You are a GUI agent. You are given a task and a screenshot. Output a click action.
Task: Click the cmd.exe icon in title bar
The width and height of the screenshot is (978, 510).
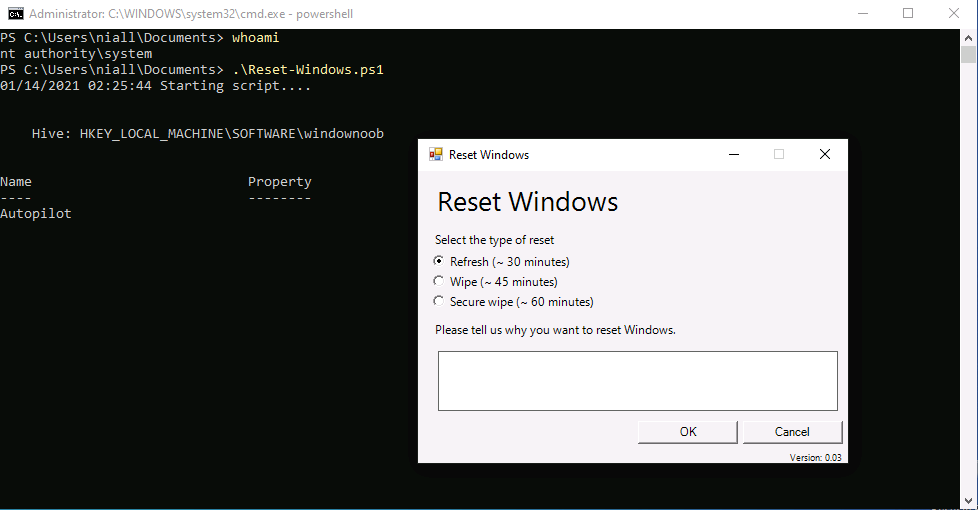(x=15, y=14)
